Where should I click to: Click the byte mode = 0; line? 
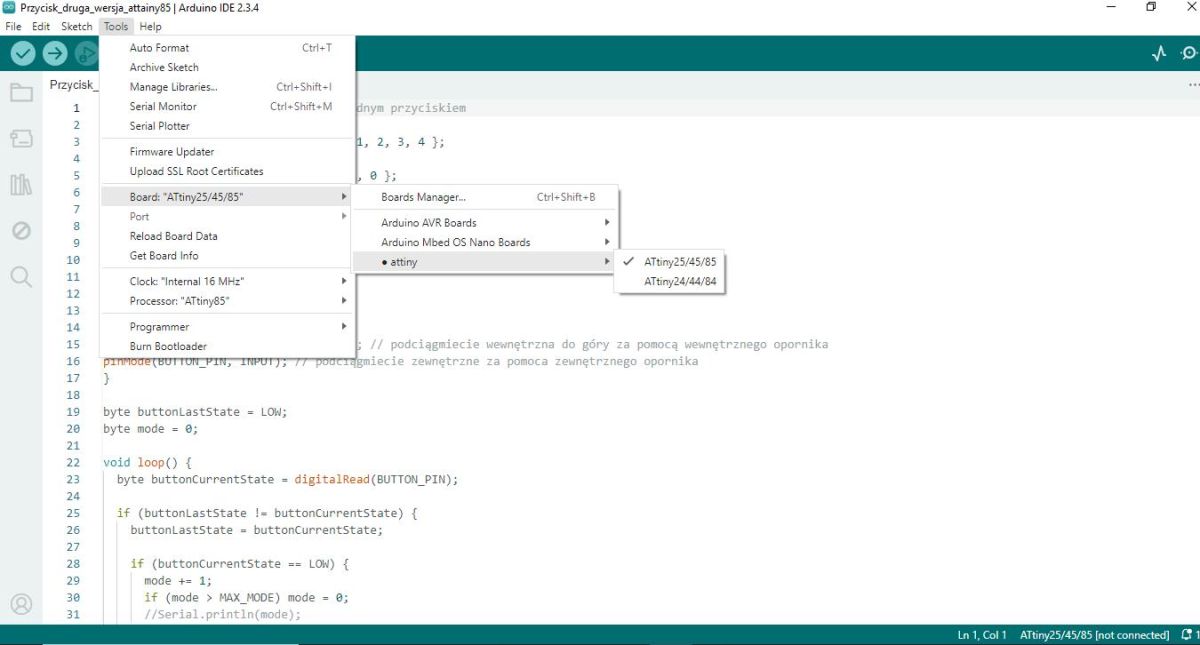coord(151,428)
